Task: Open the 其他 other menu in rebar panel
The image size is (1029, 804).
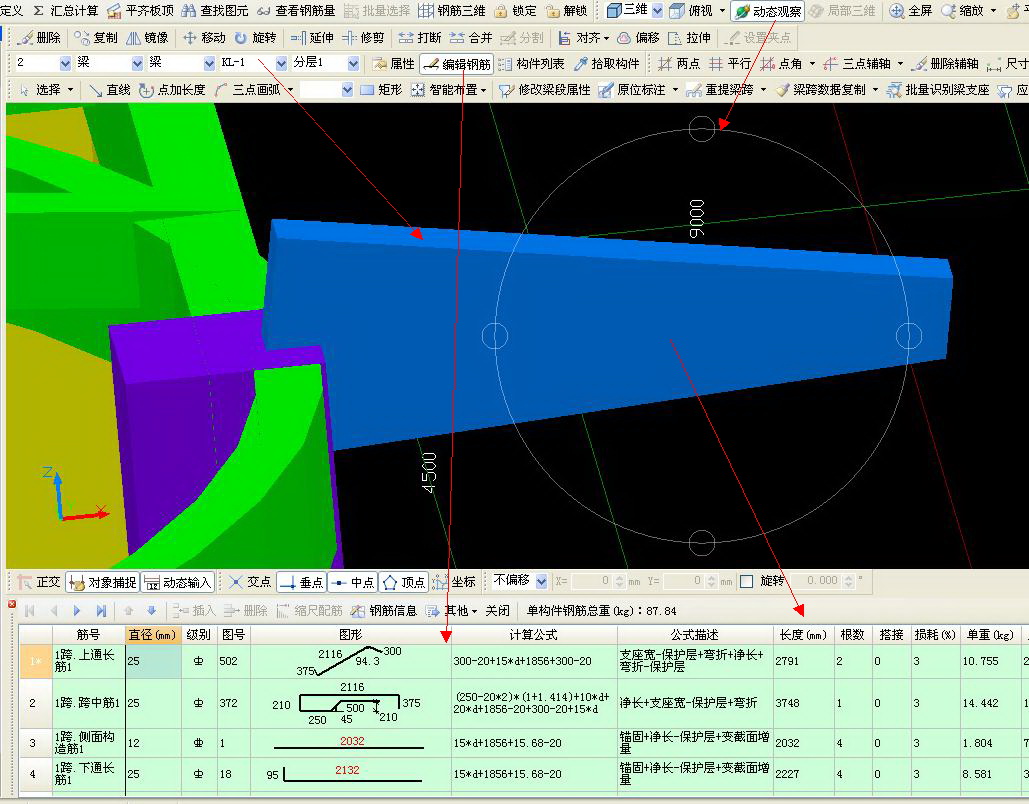Action: (x=451, y=611)
